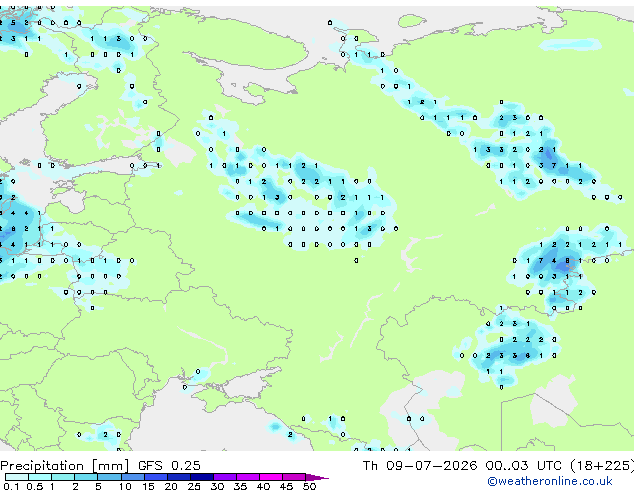Click the 45–50 mm legend swatch
This screenshot has width=634, height=490.
tap(294, 477)
